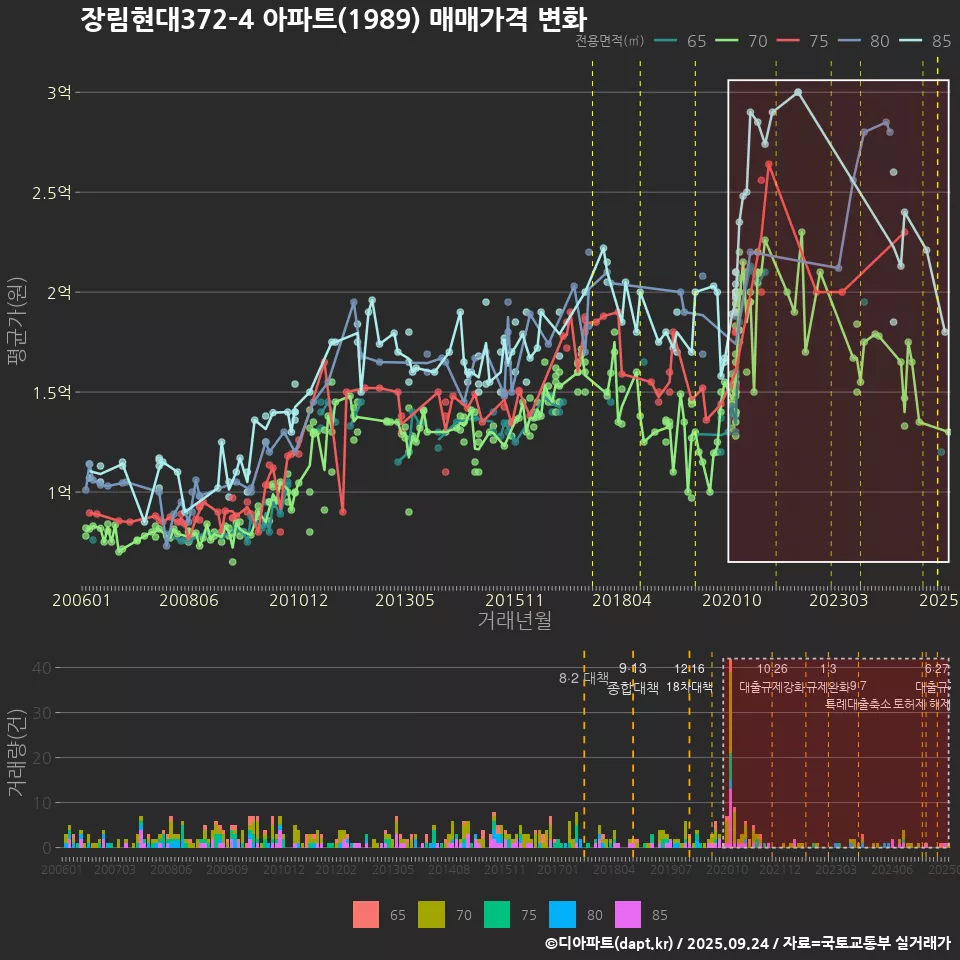Select the blue 80 swatch in bottom legend
Viewport: 960px width, 960px height.
[562, 914]
